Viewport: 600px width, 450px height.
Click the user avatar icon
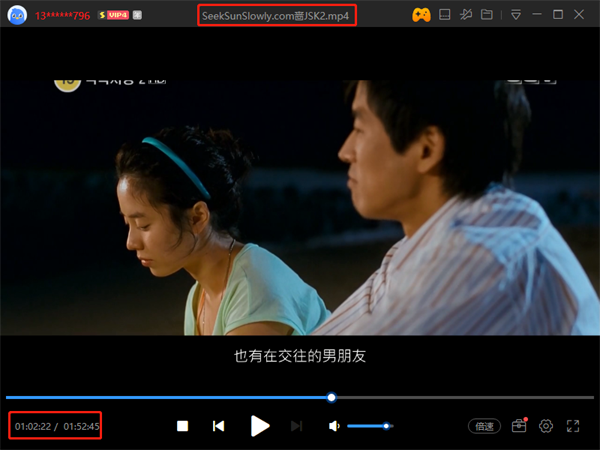[16, 15]
